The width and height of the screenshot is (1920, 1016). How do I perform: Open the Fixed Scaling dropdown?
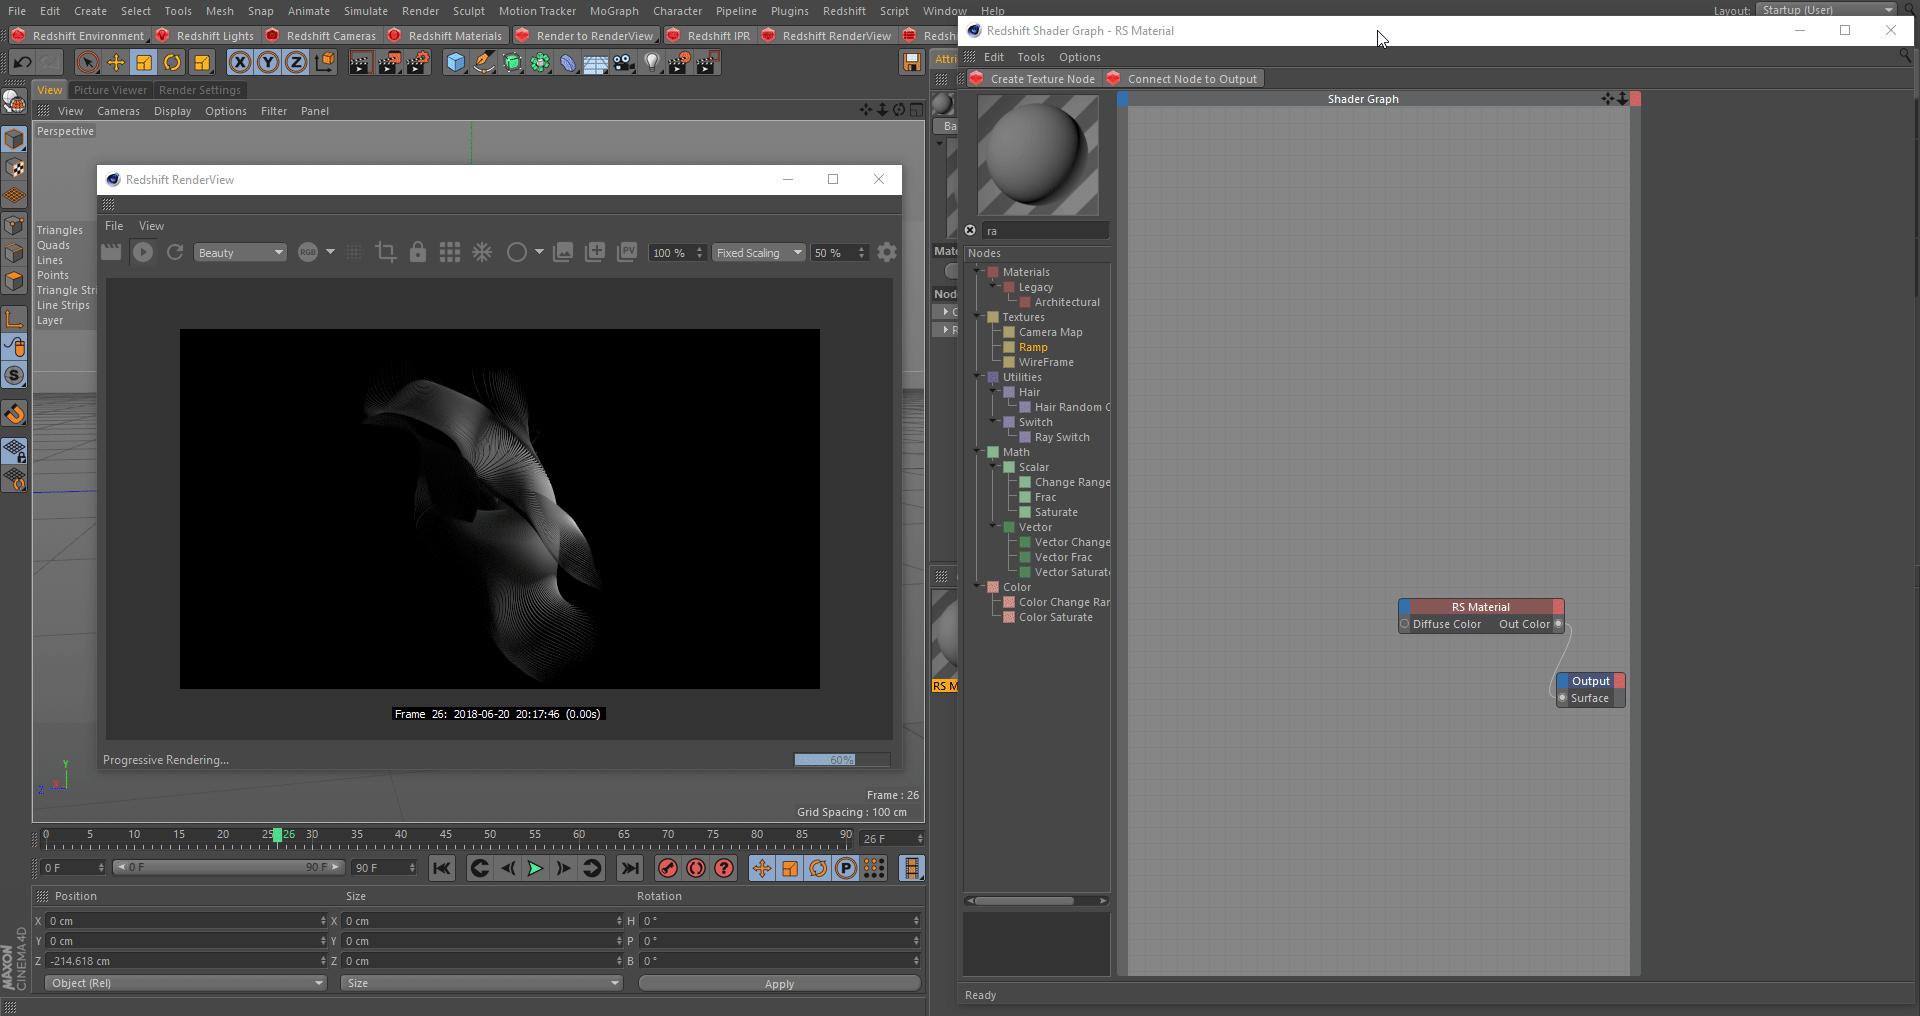click(759, 253)
